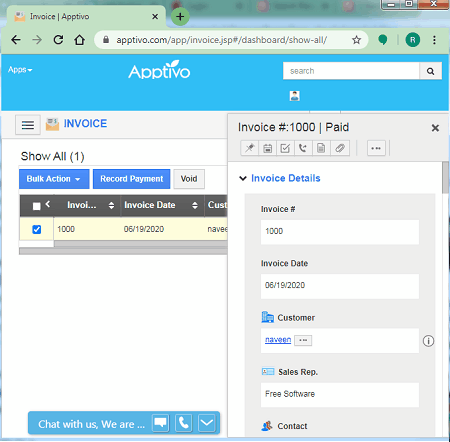The width and height of the screenshot is (450, 442).
Task: Click the customer info circle icon
Action: pos(428,341)
